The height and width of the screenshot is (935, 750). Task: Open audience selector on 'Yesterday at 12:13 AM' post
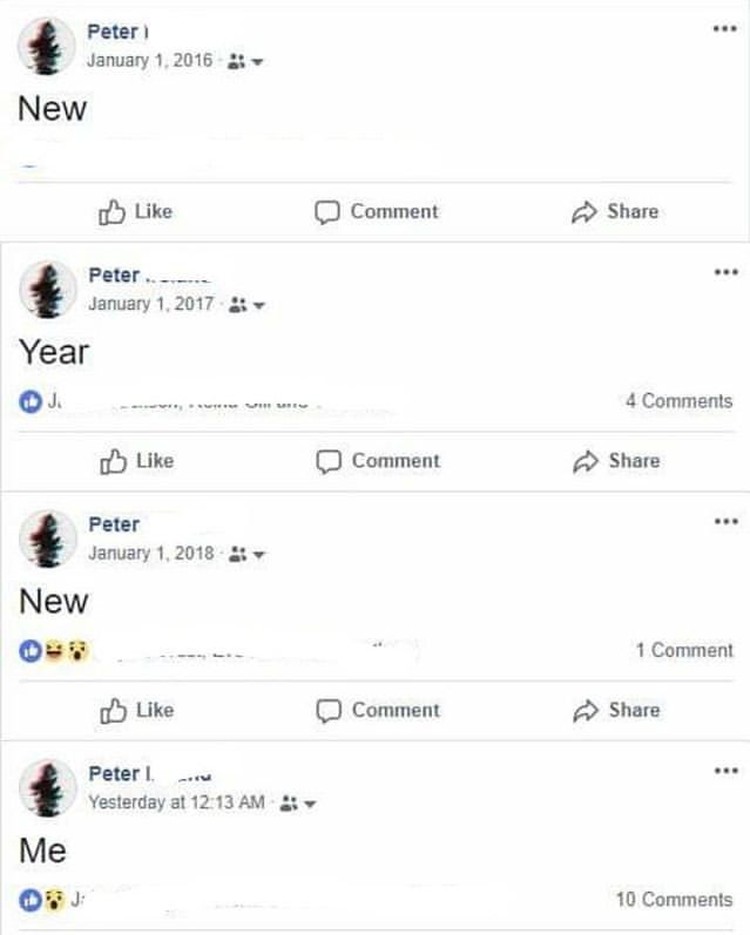[x=297, y=803]
